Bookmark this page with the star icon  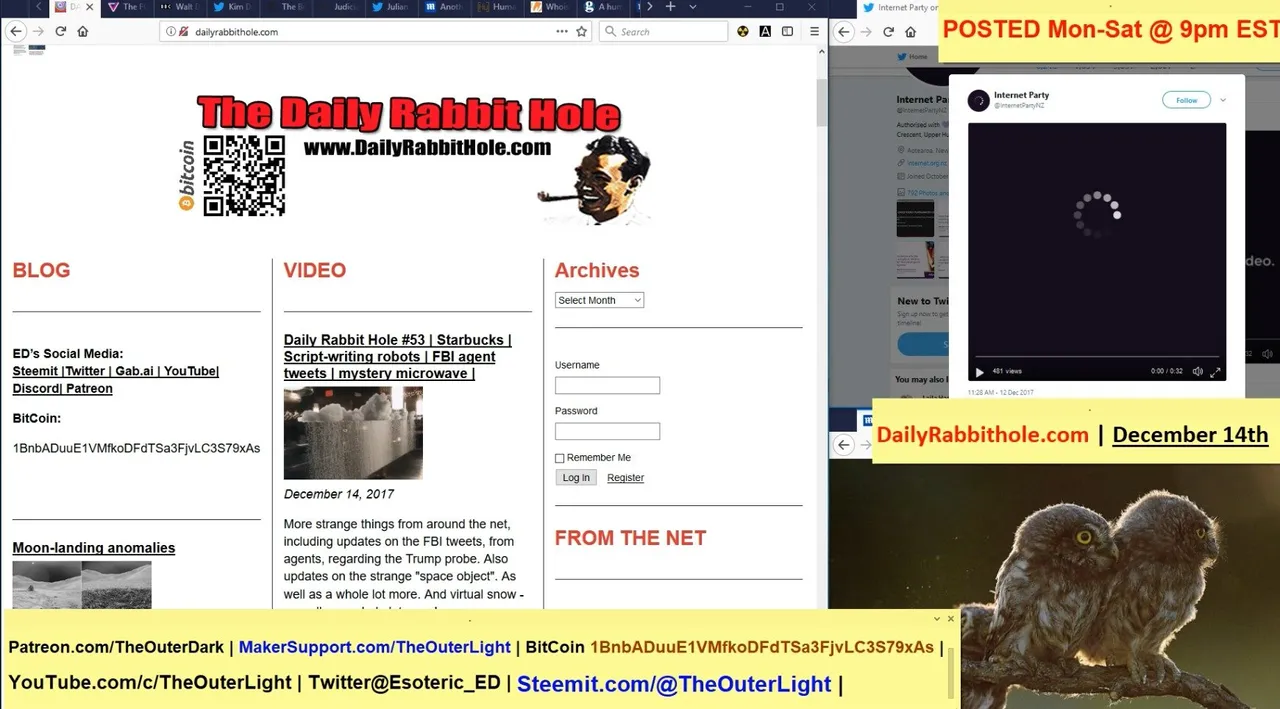[x=581, y=32]
